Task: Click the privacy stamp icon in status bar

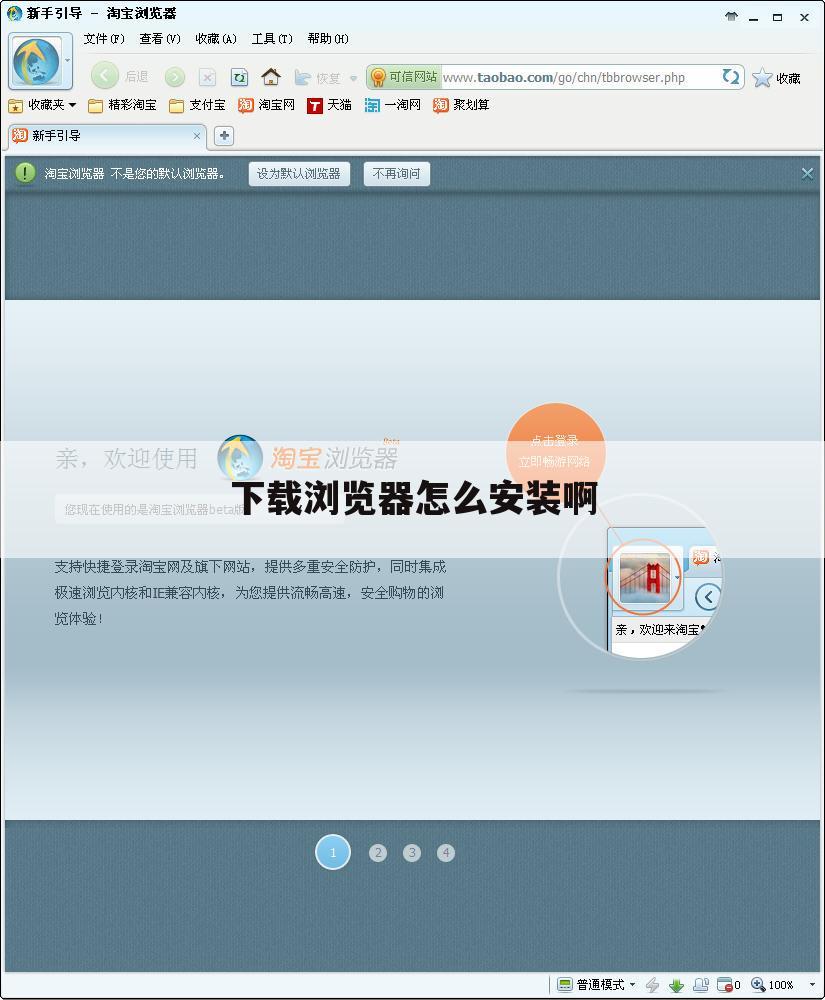Action: point(701,985)
